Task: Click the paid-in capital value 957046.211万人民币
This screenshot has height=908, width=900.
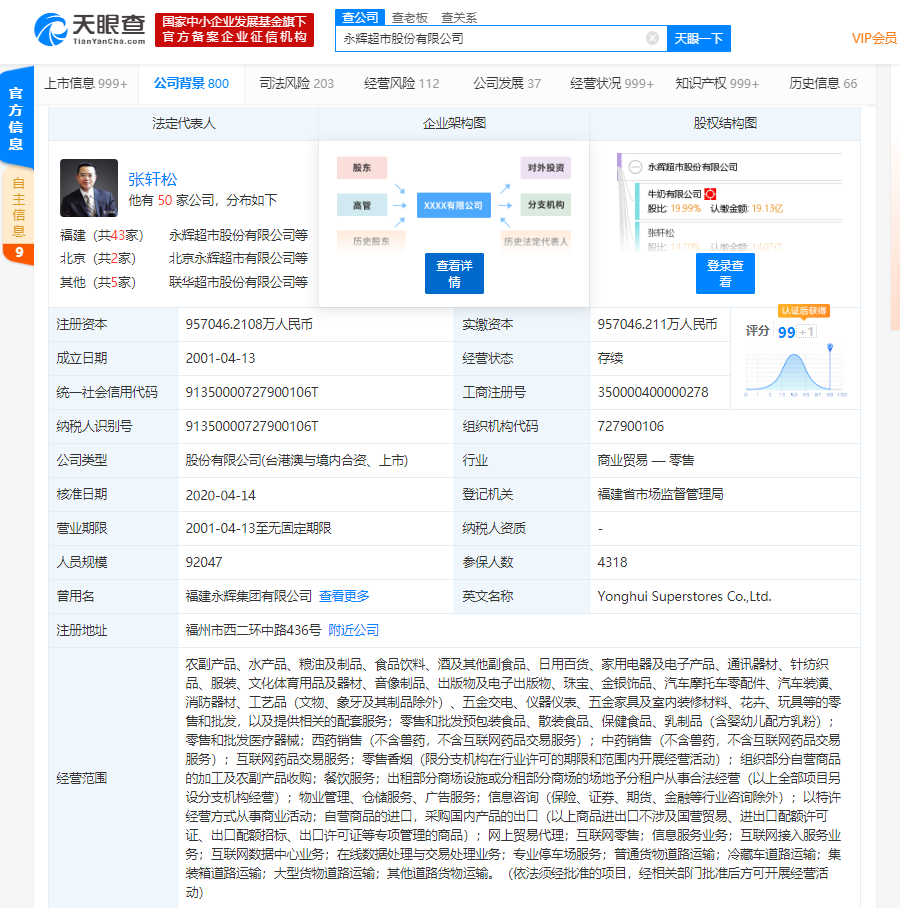Action: 657,324
